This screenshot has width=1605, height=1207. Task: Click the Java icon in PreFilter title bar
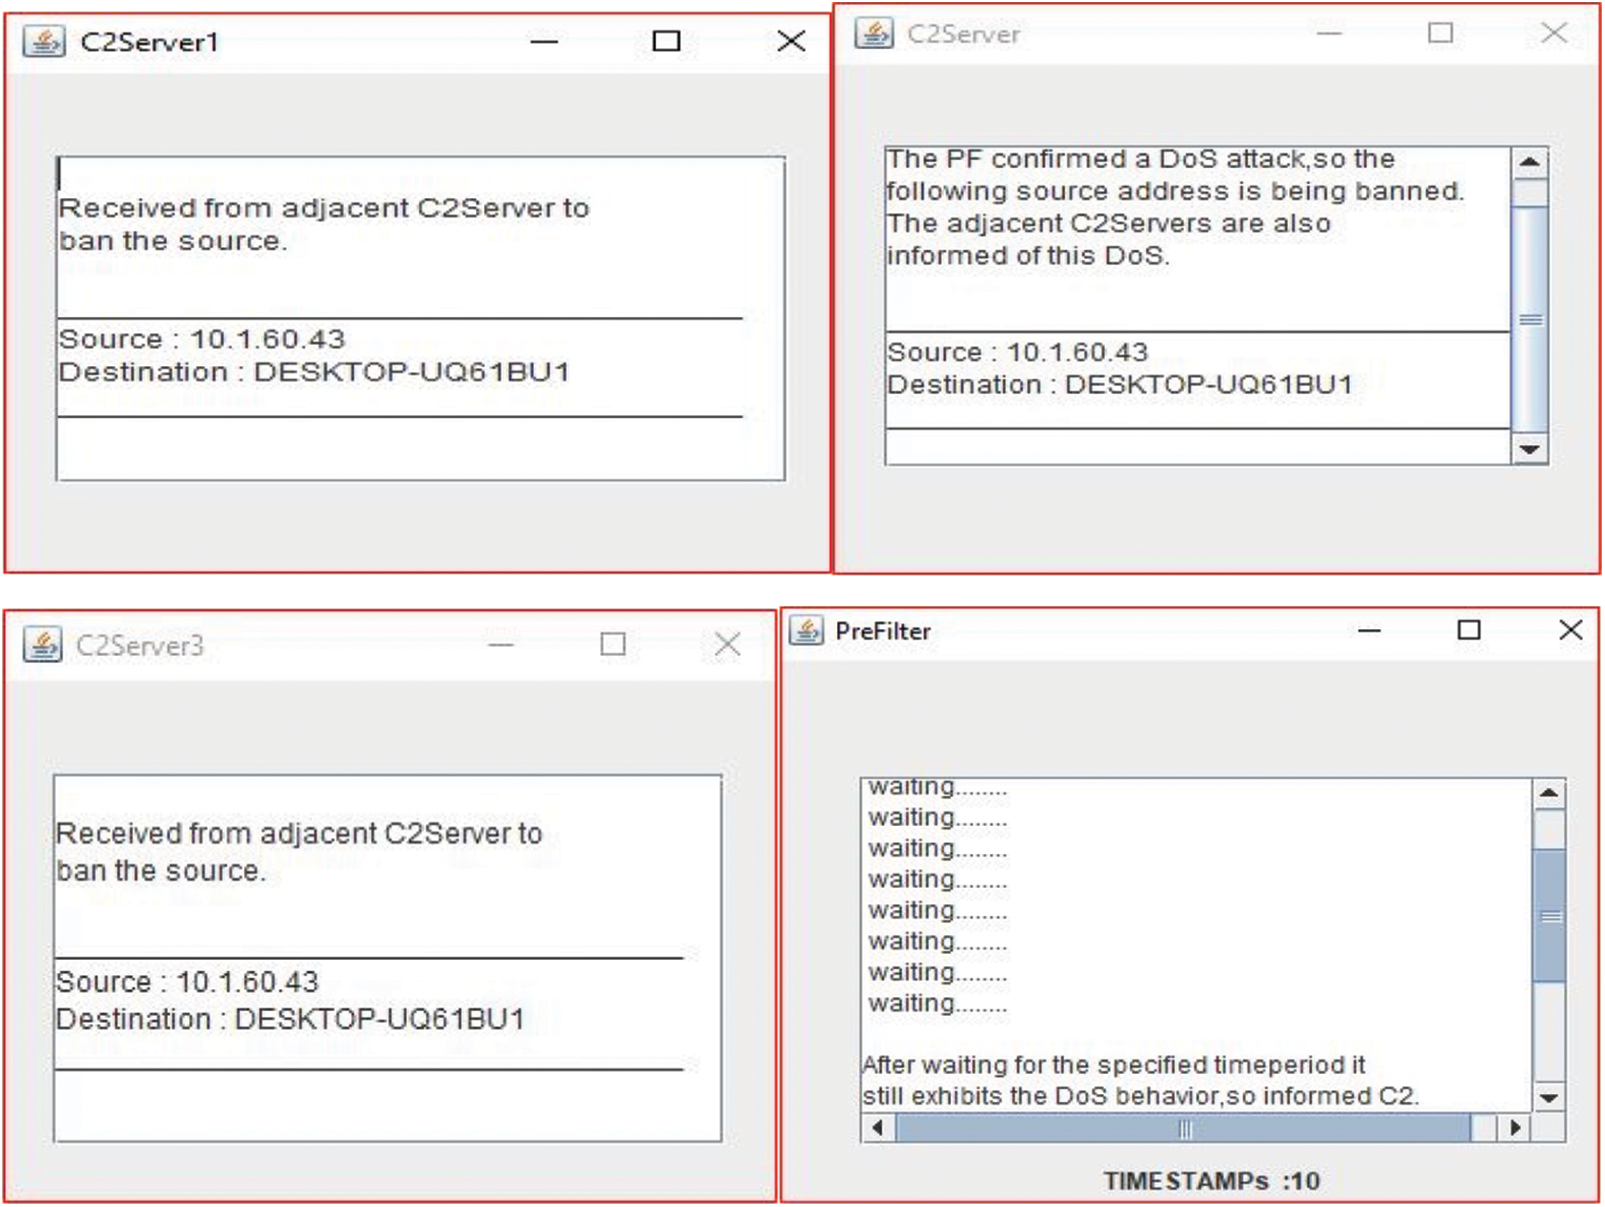point(806,631)
